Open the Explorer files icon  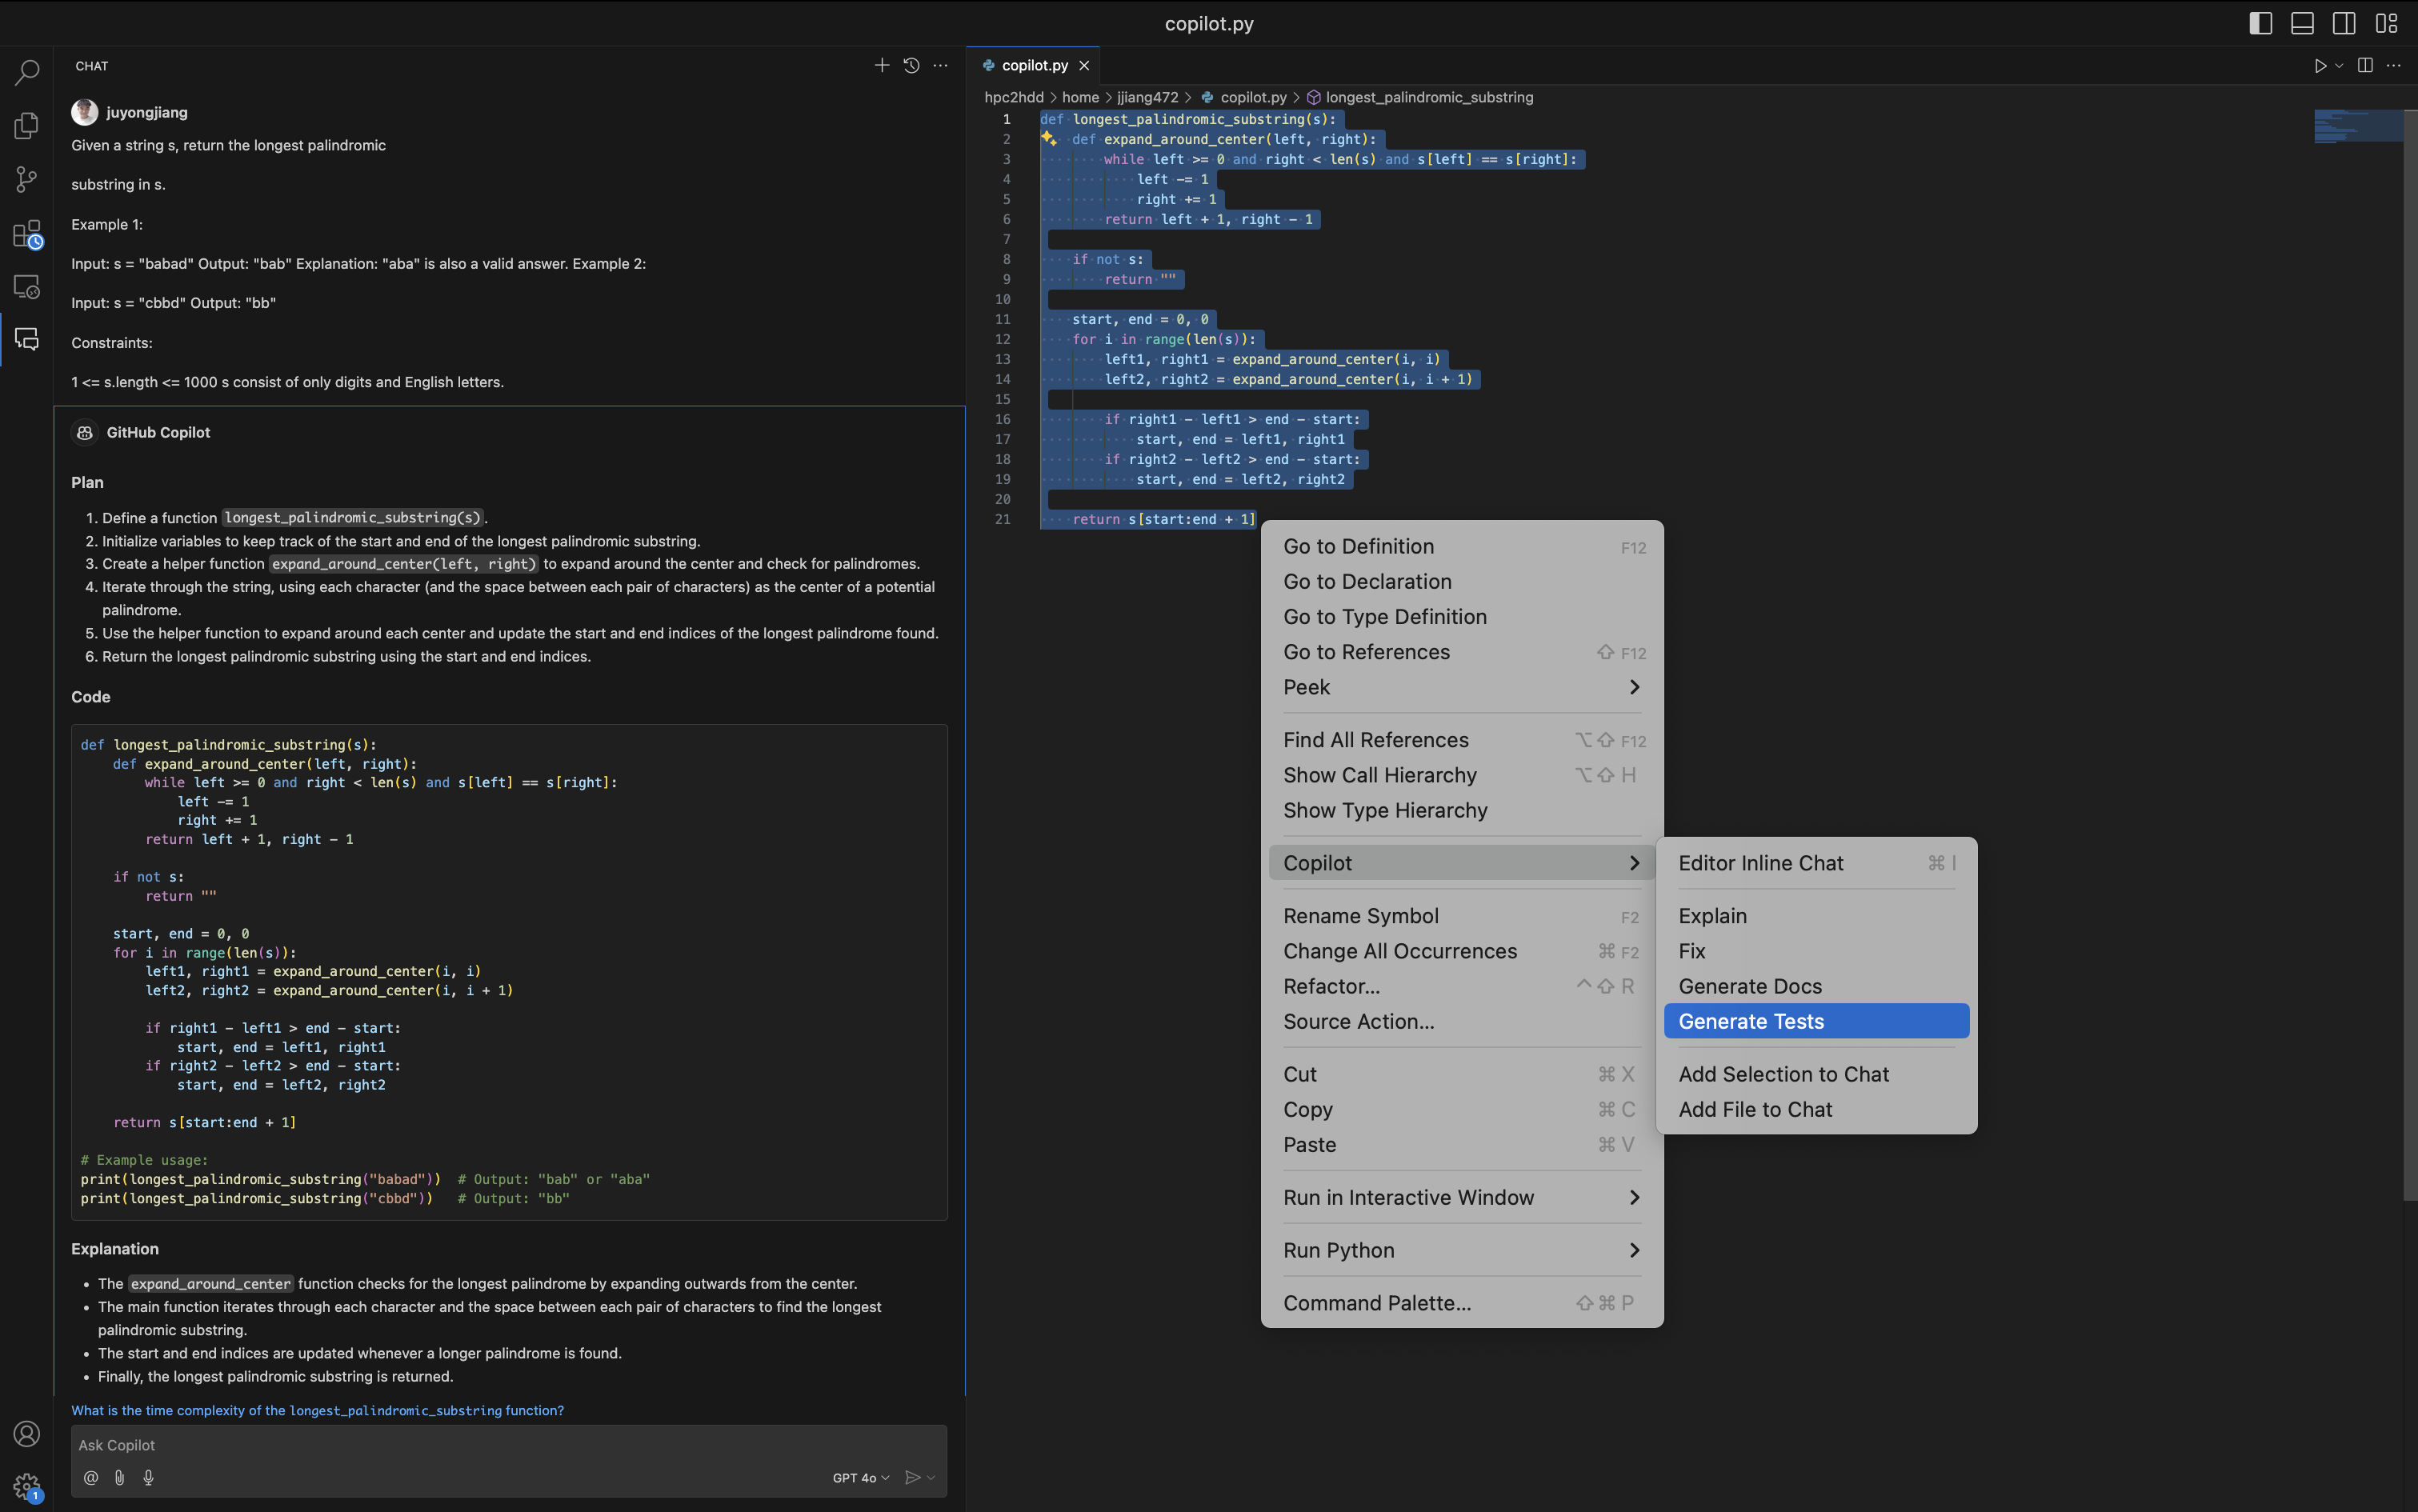[27, 126]
